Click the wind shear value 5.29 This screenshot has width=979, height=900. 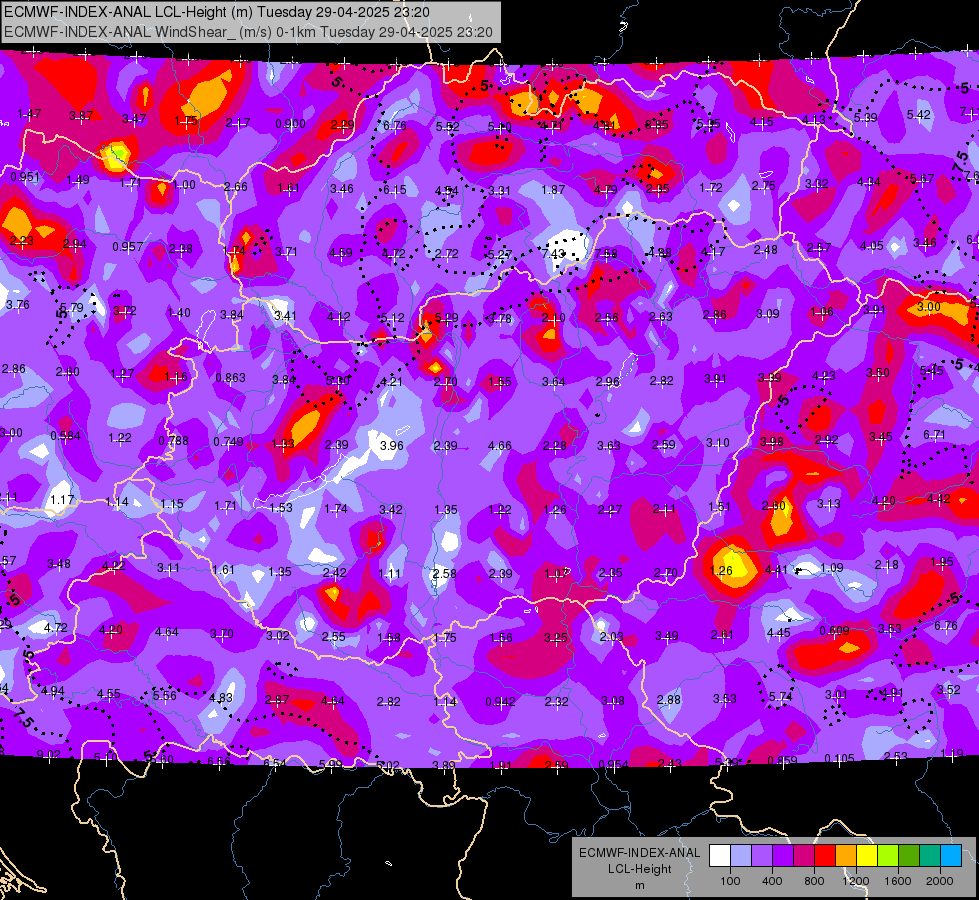coord(446,317)
